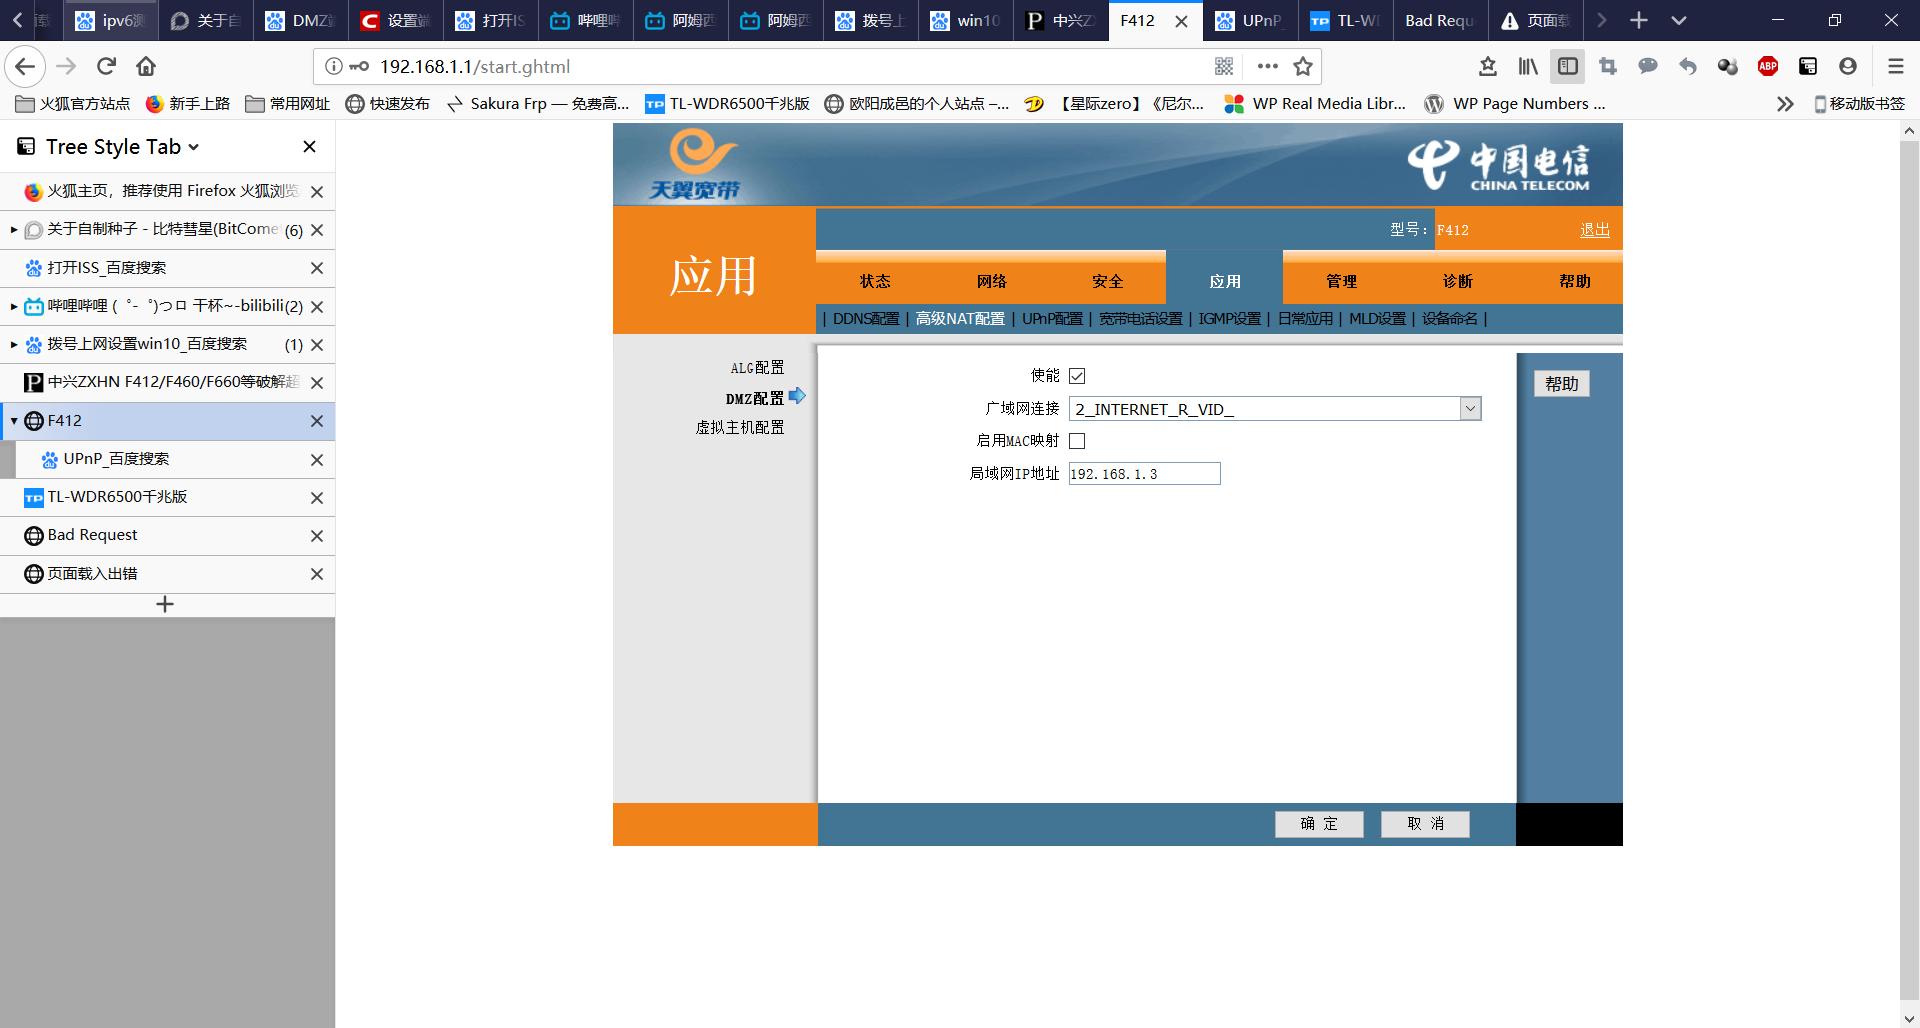Click the Firefox home icon
The width and height of the screenshot is (1920, 1028).
point(146,66)
